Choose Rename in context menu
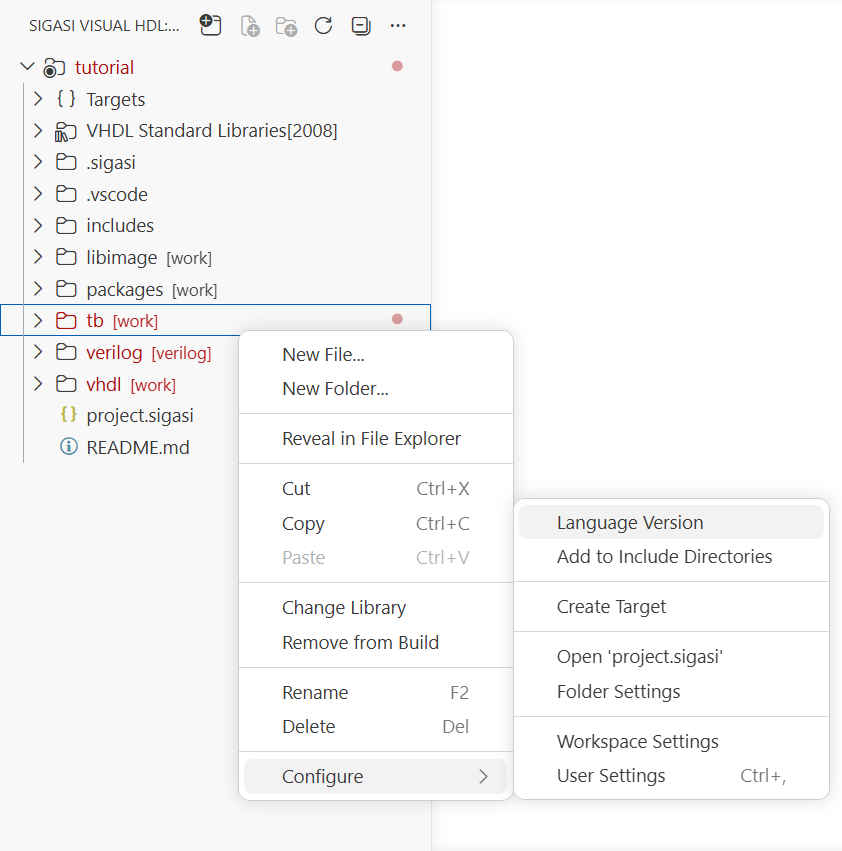Image resolution: width=842 pixels, height=851 pixels. tap(376, 693)
